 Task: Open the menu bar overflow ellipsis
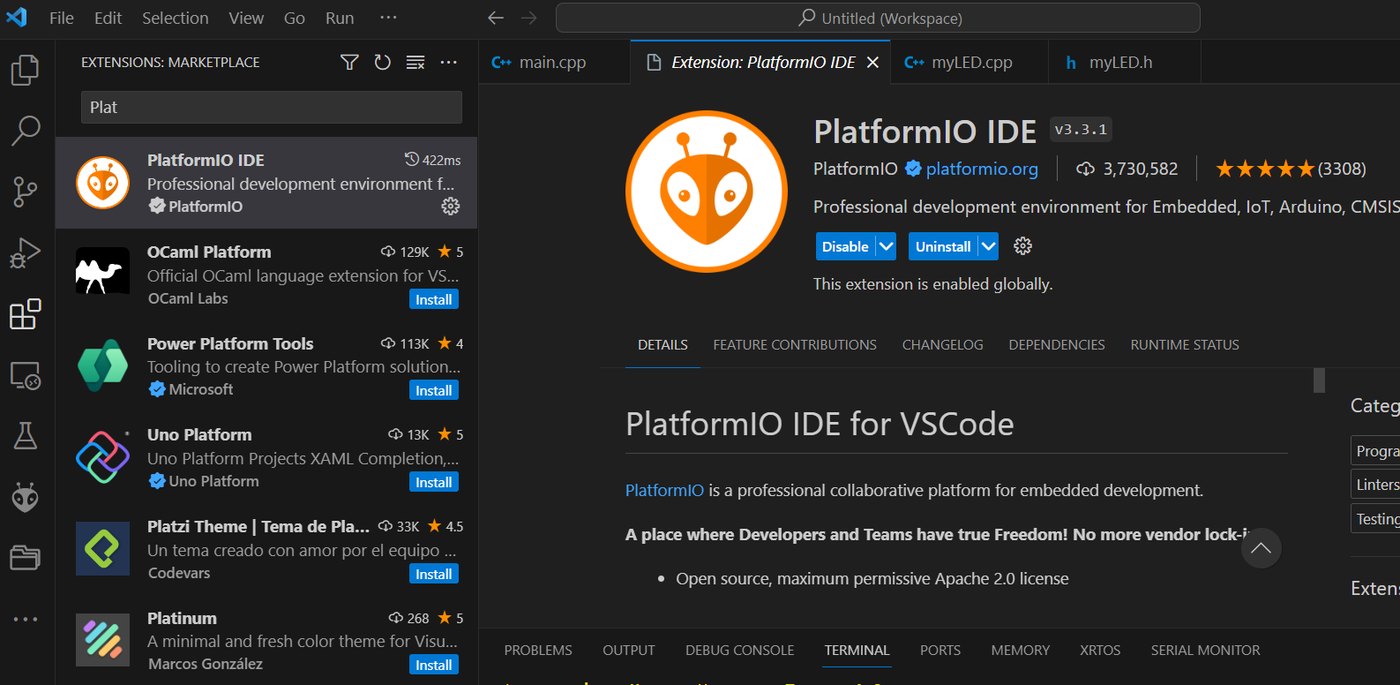coord(389,18)
